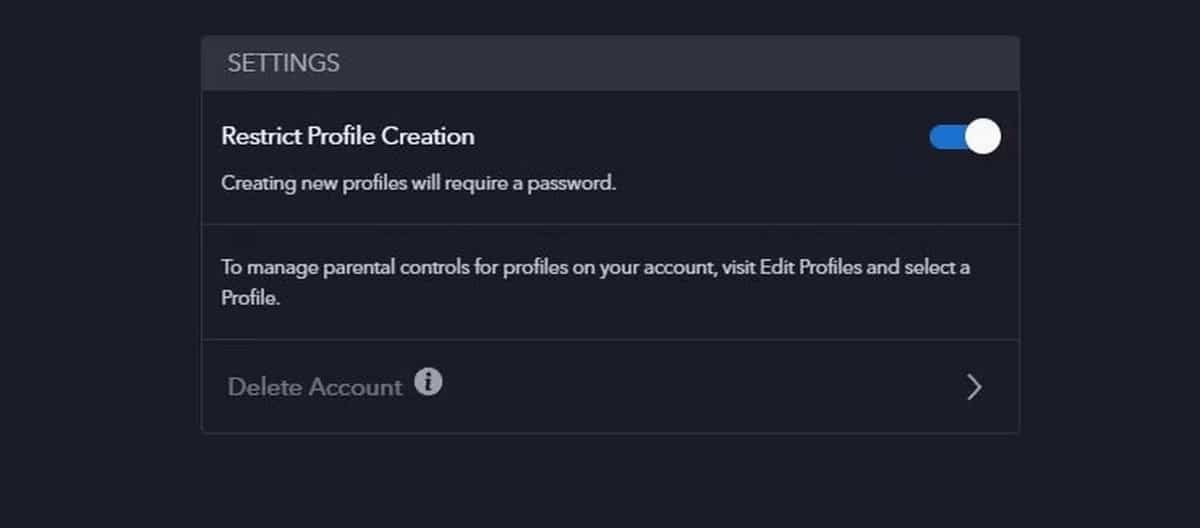Click the word "Account" next to the info icon
Viewport: 1200px width, 528px height.
tap(355, 387)
